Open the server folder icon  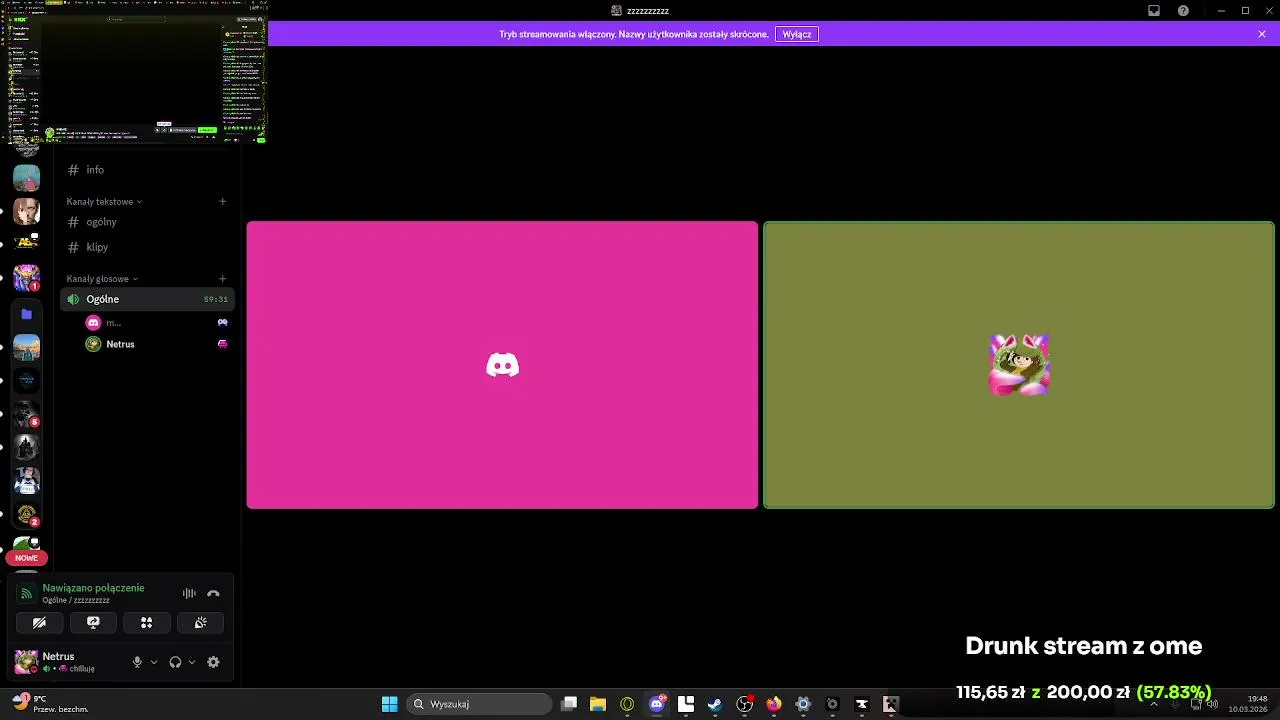(27, 314)
